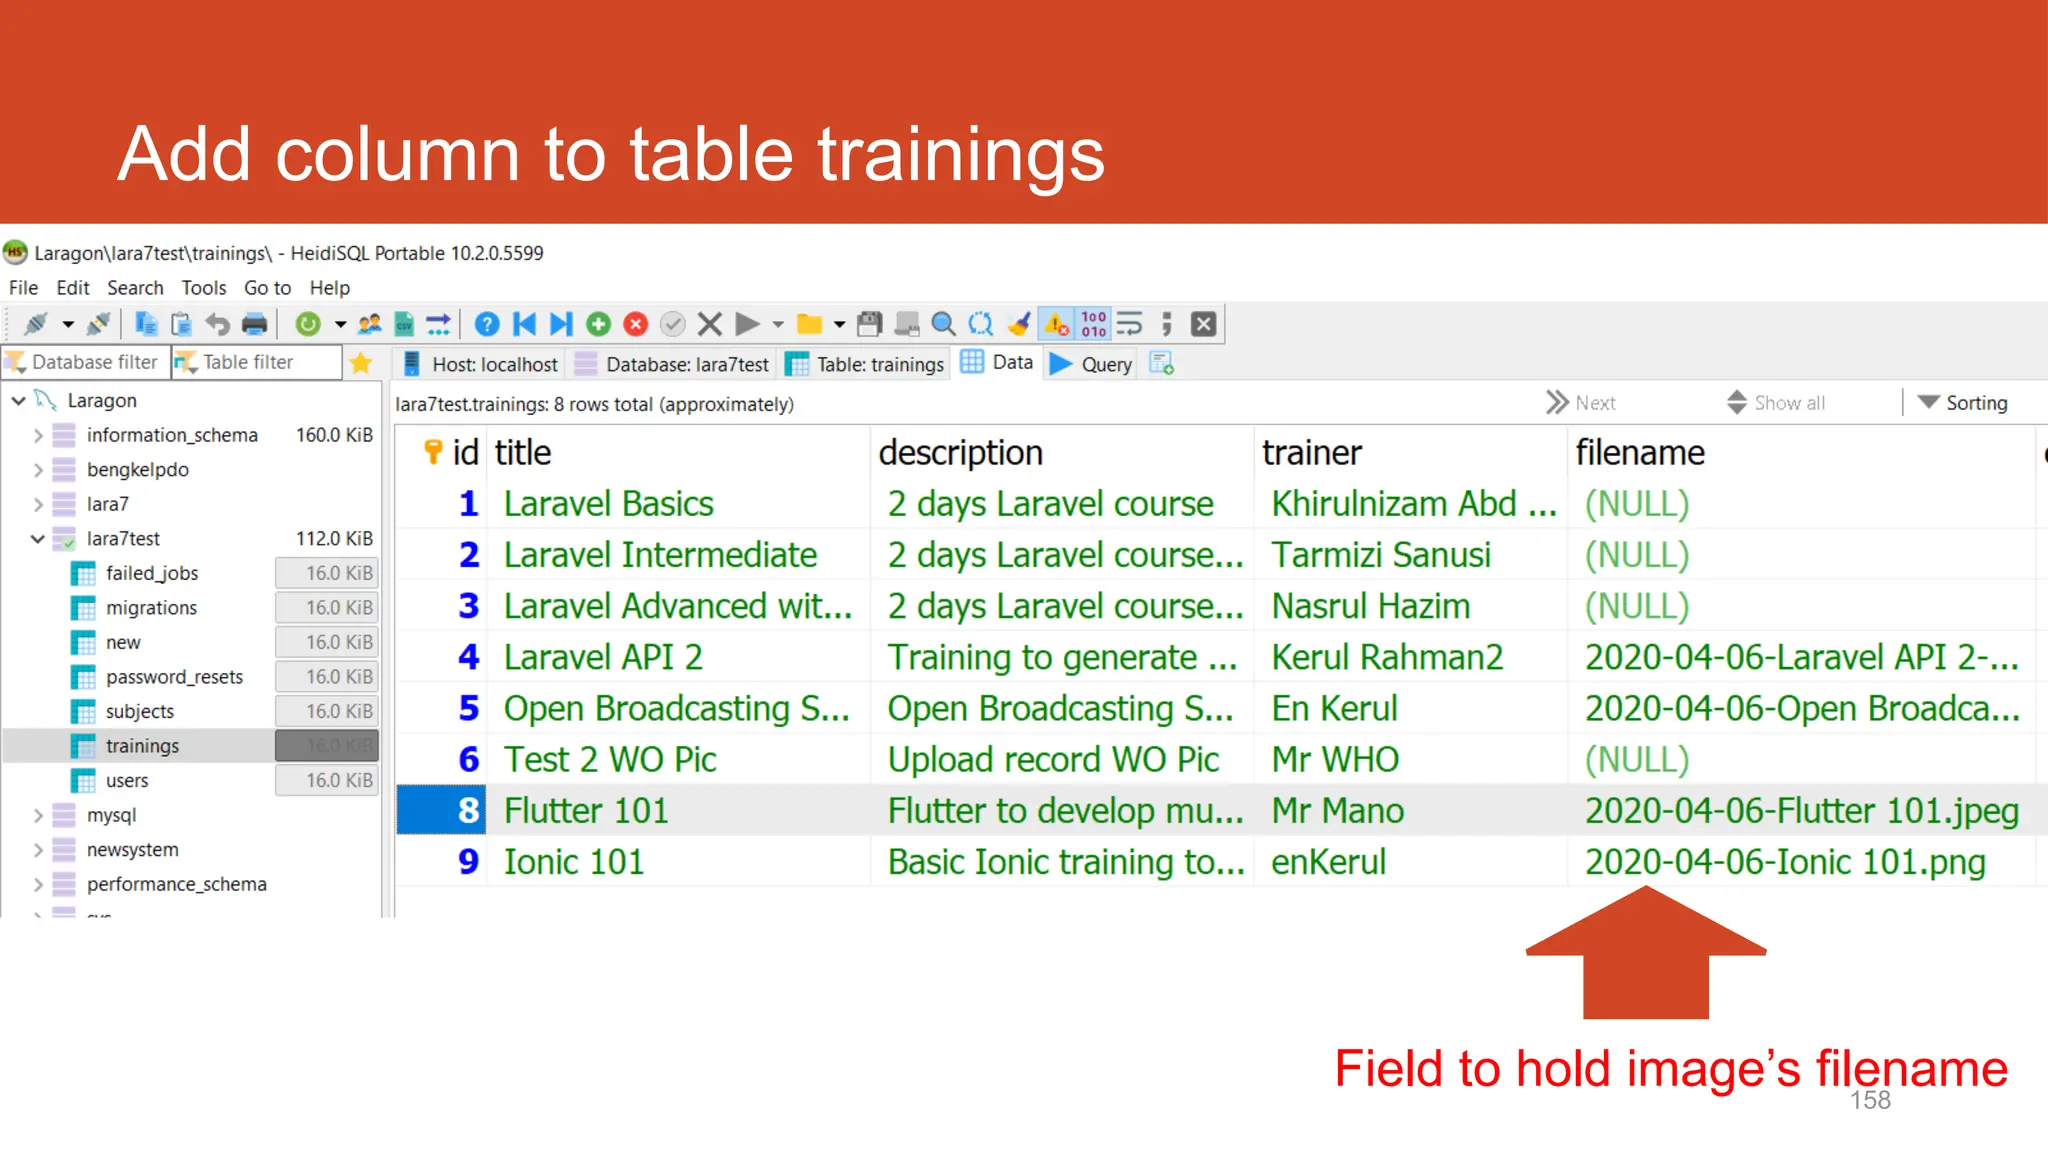
Task: Open the Tools menu
Action: point(204,288)
